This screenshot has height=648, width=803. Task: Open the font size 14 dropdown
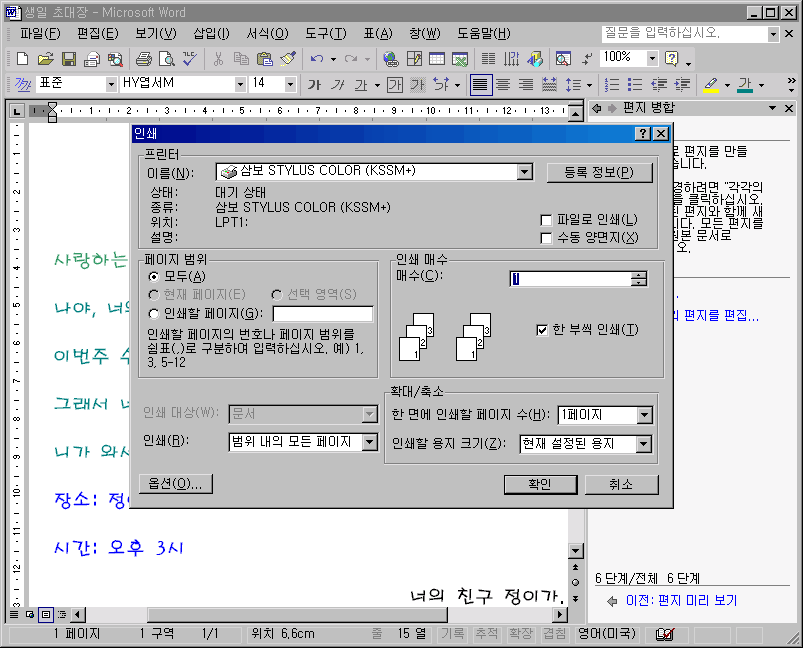[x=290, y=84]
